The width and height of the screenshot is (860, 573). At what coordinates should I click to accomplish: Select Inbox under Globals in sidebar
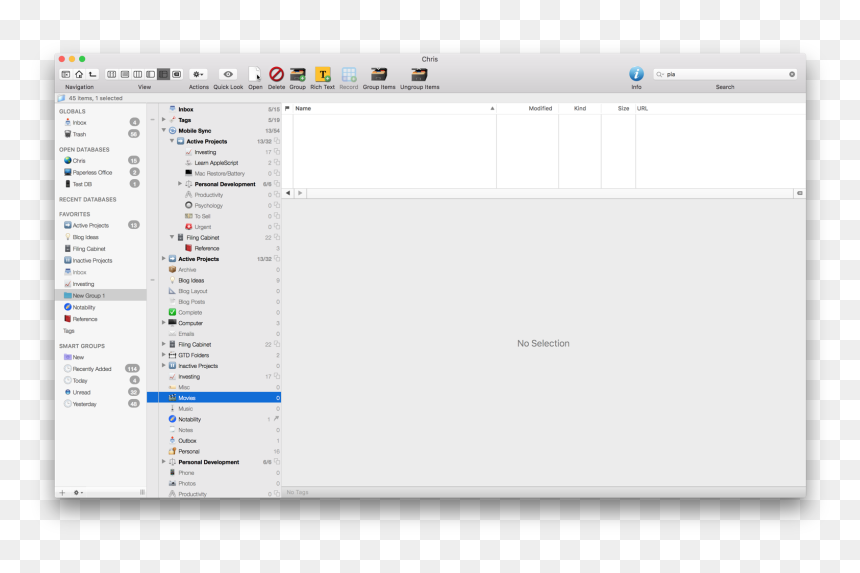click(100, 122)
